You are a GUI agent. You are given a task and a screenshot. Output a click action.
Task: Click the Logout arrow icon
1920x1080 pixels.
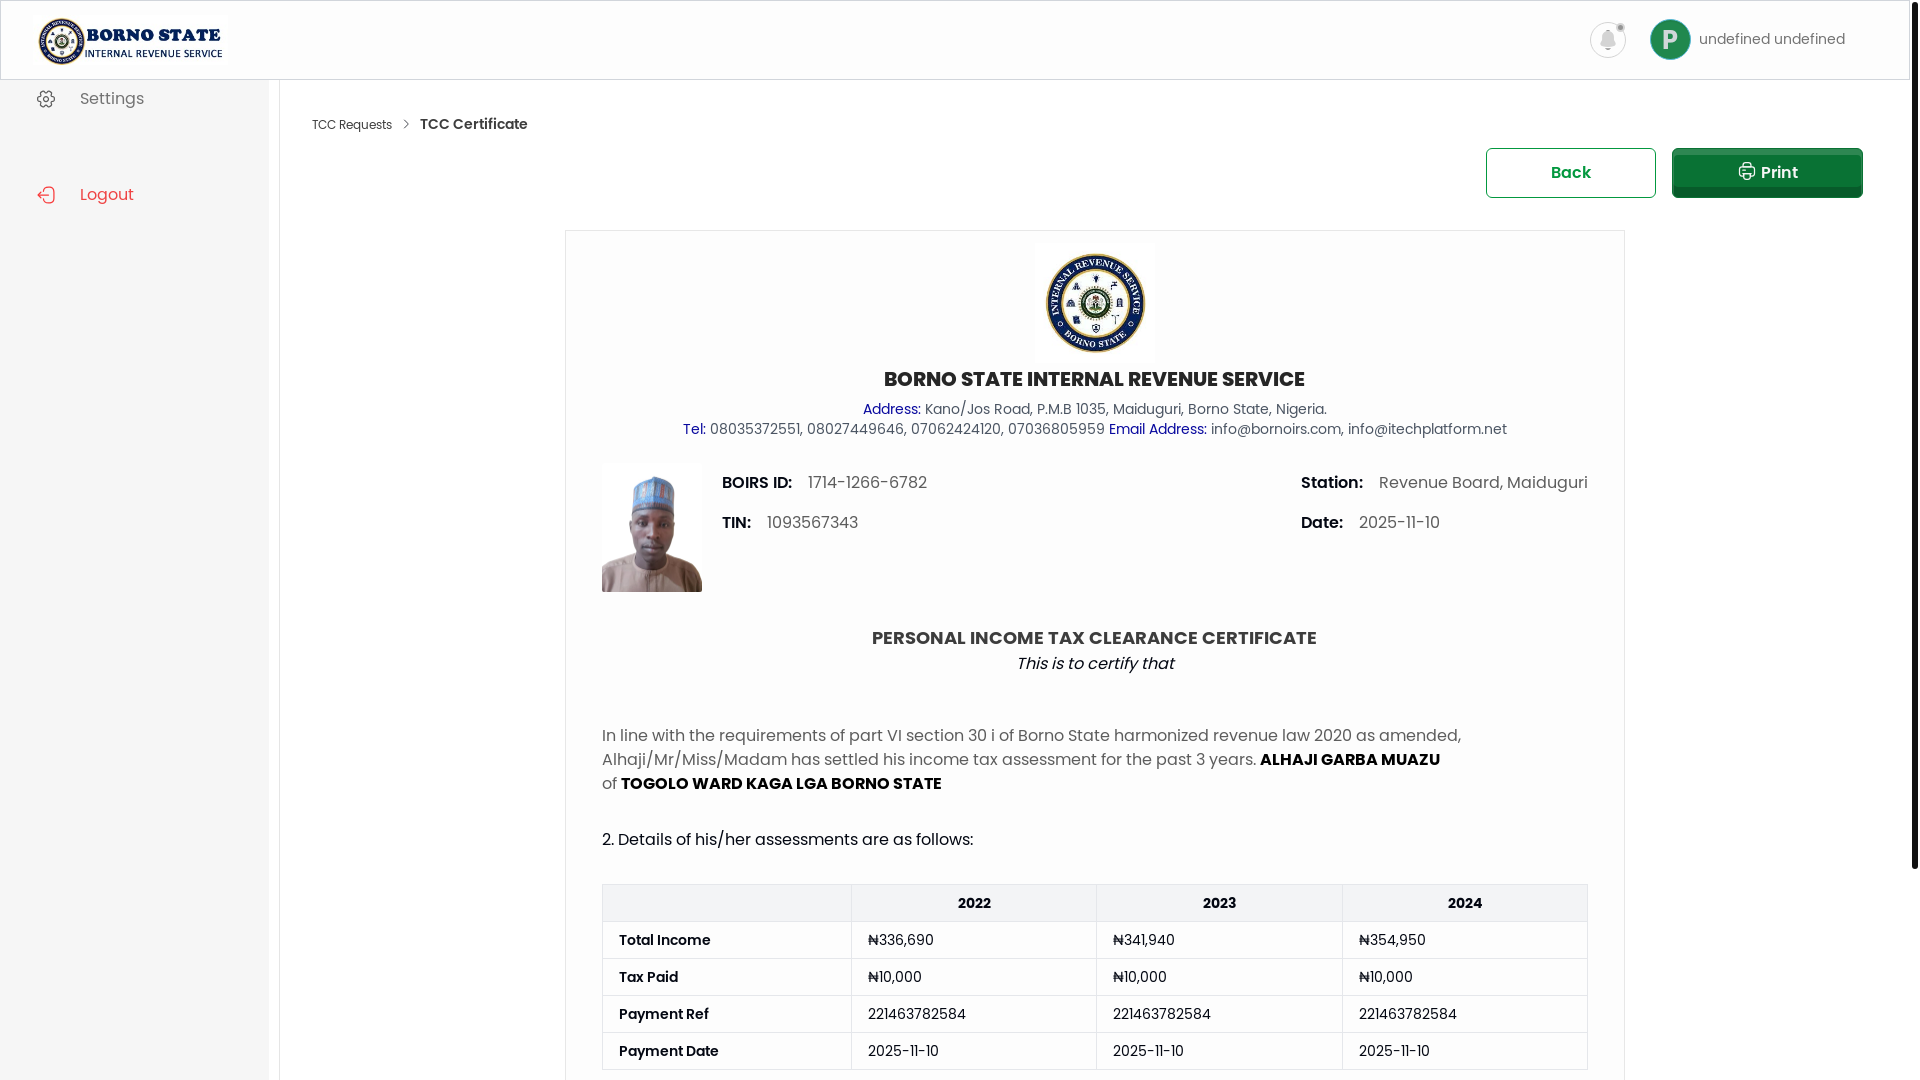pyautogui.click(x=46, y=195)
